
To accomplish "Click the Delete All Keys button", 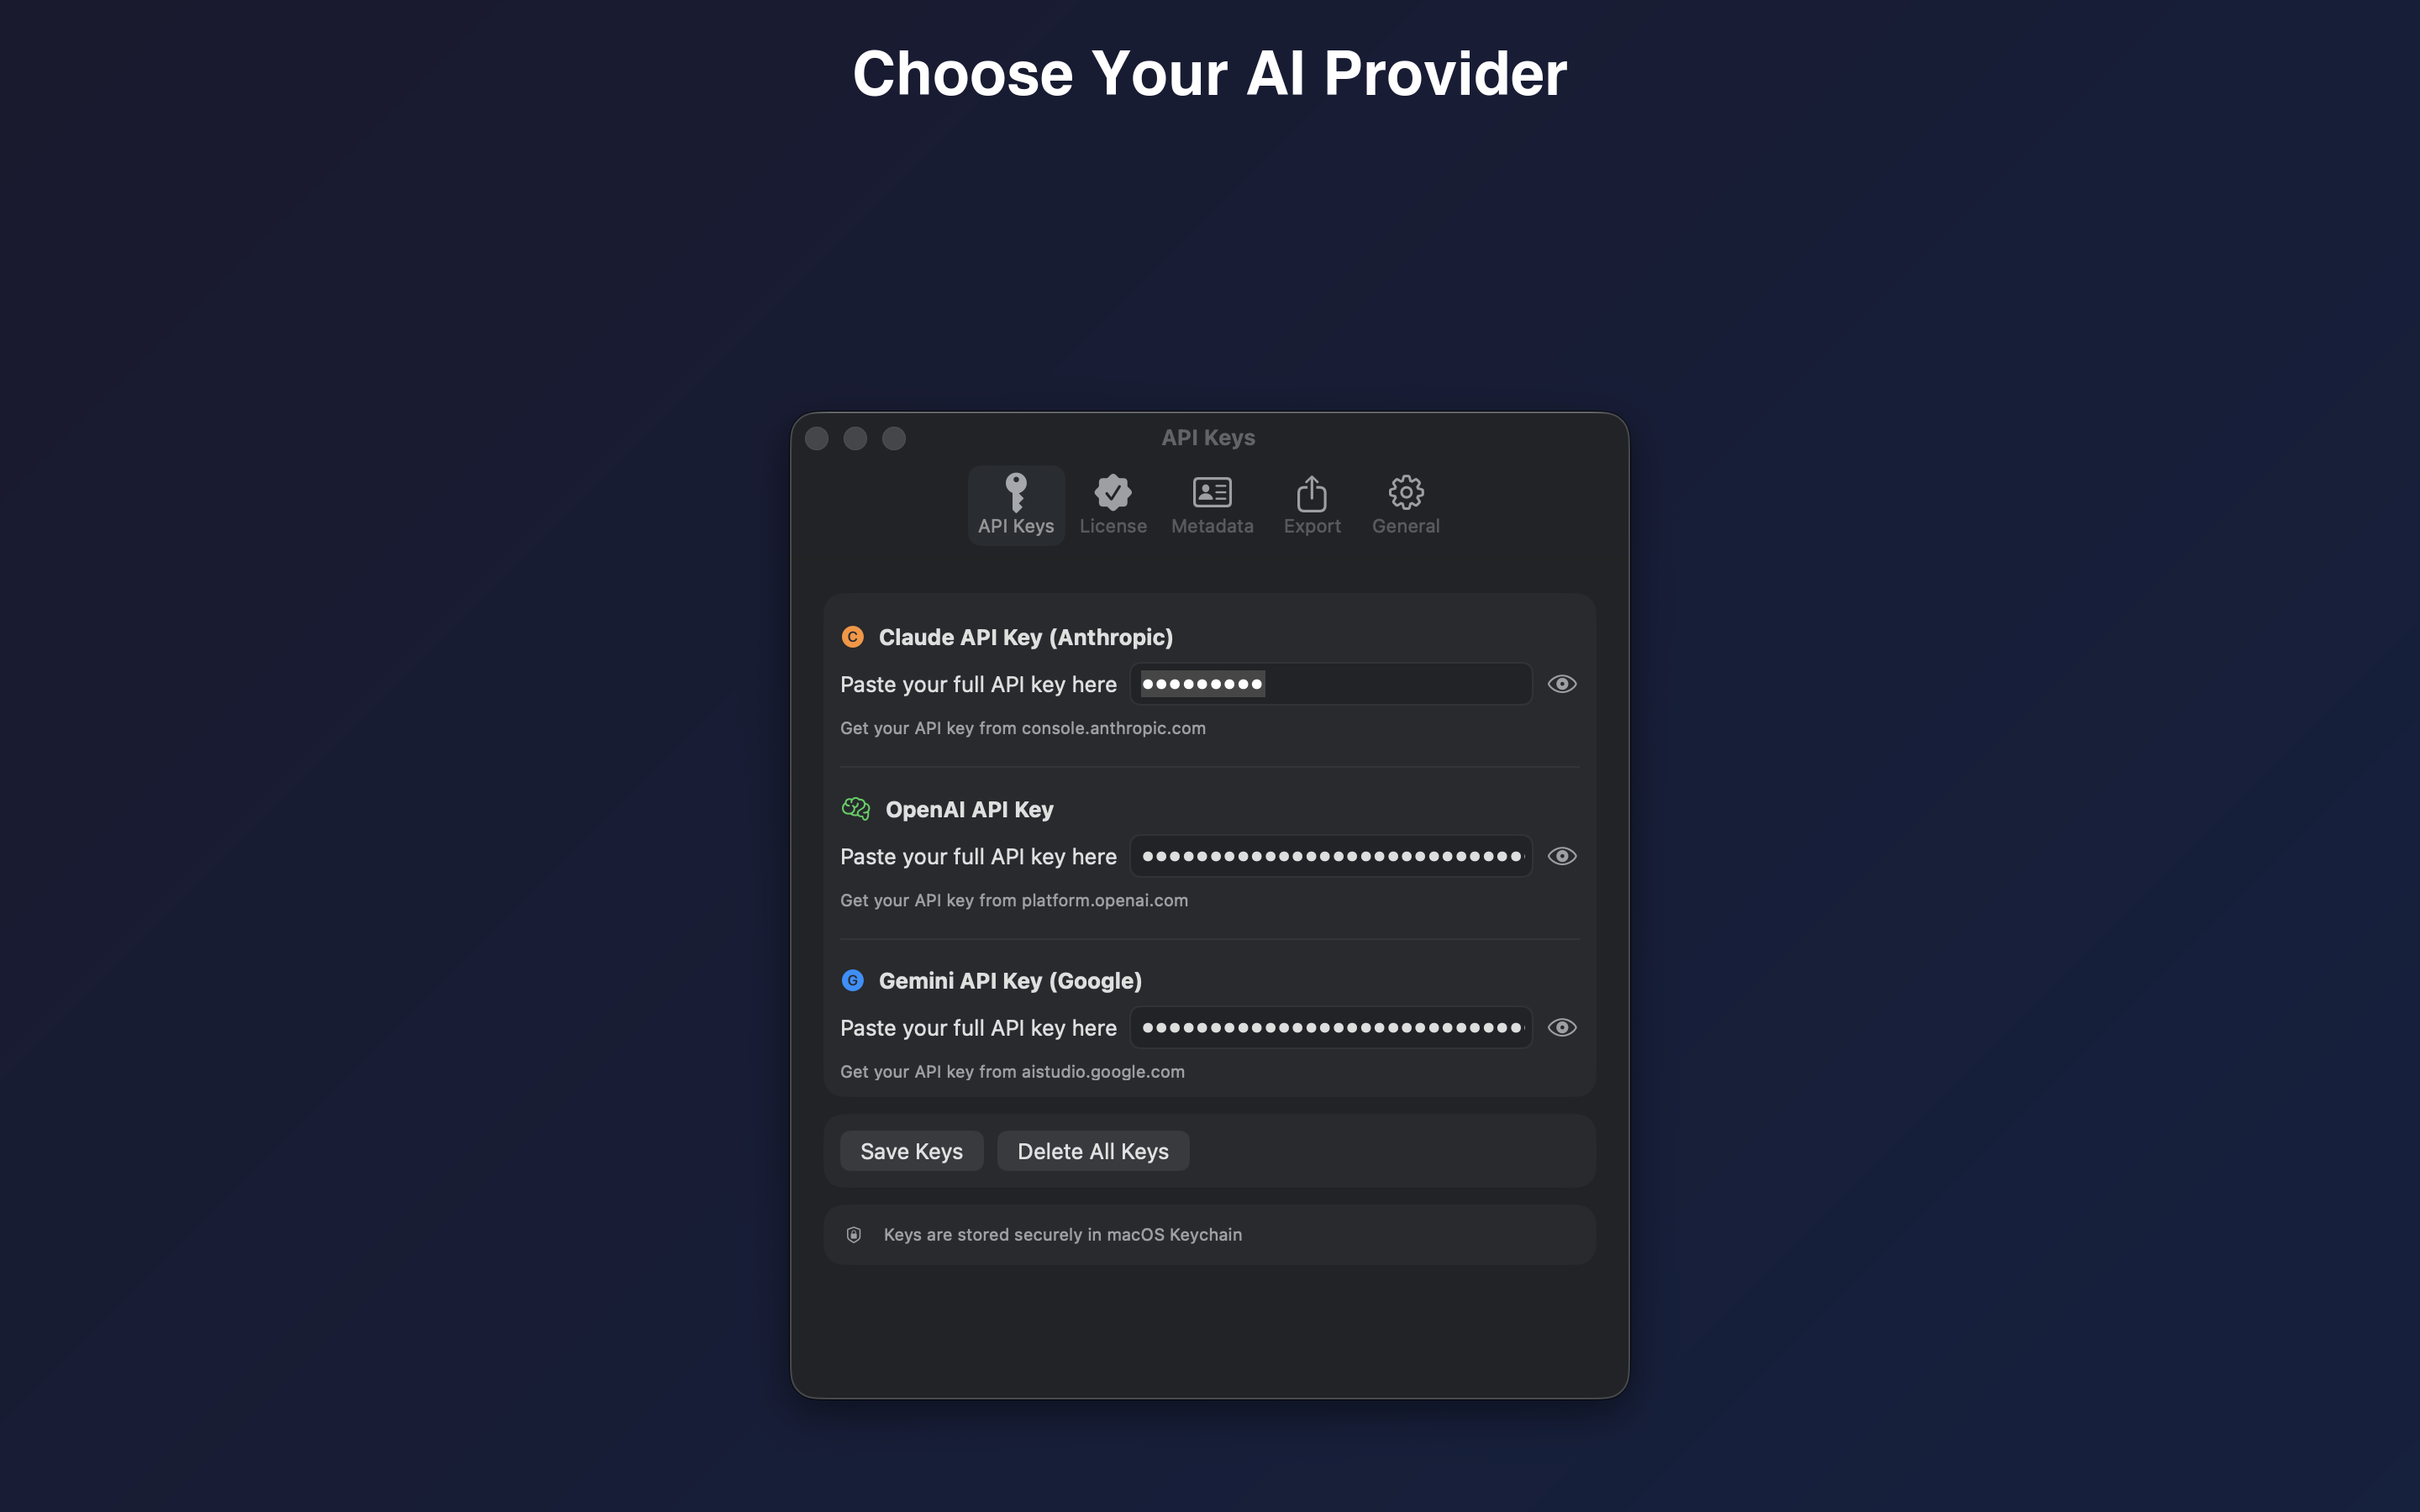I will [1093, 1151].
